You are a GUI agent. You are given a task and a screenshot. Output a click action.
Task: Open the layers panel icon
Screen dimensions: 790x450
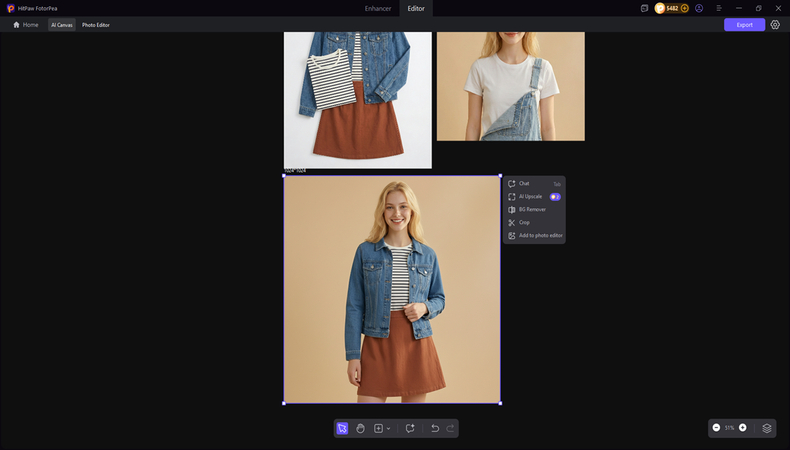[x=767, y=428]
